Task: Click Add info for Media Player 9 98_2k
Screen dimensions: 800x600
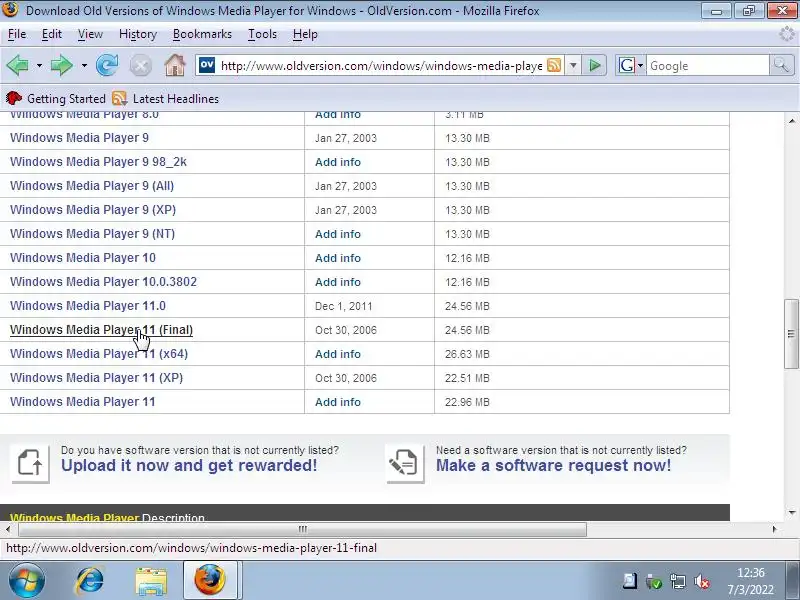Action: pyautogui.click(x=338, y=162)
